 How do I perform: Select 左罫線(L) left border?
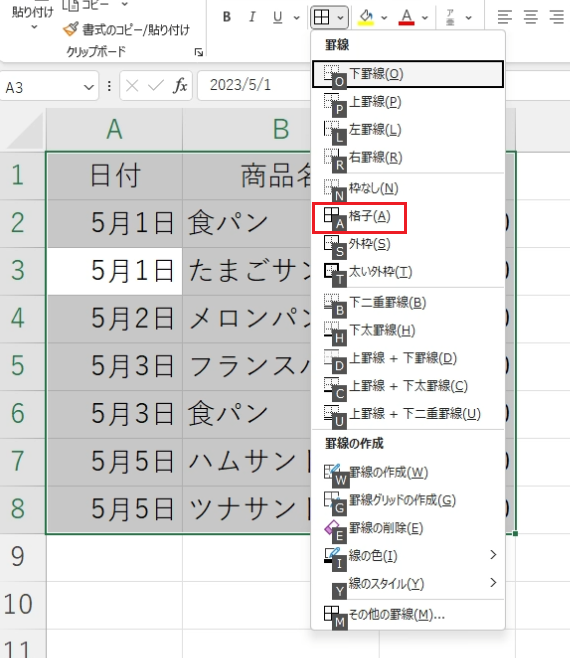408,130
